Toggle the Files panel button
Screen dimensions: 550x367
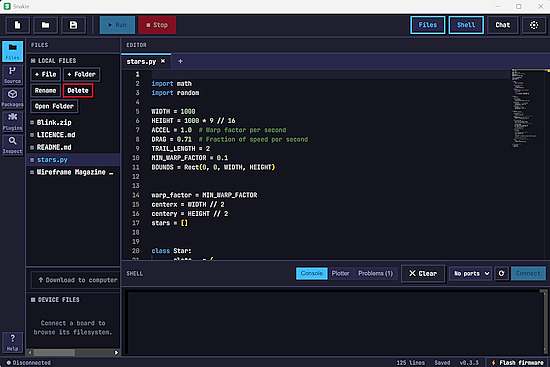pos(428,25)
